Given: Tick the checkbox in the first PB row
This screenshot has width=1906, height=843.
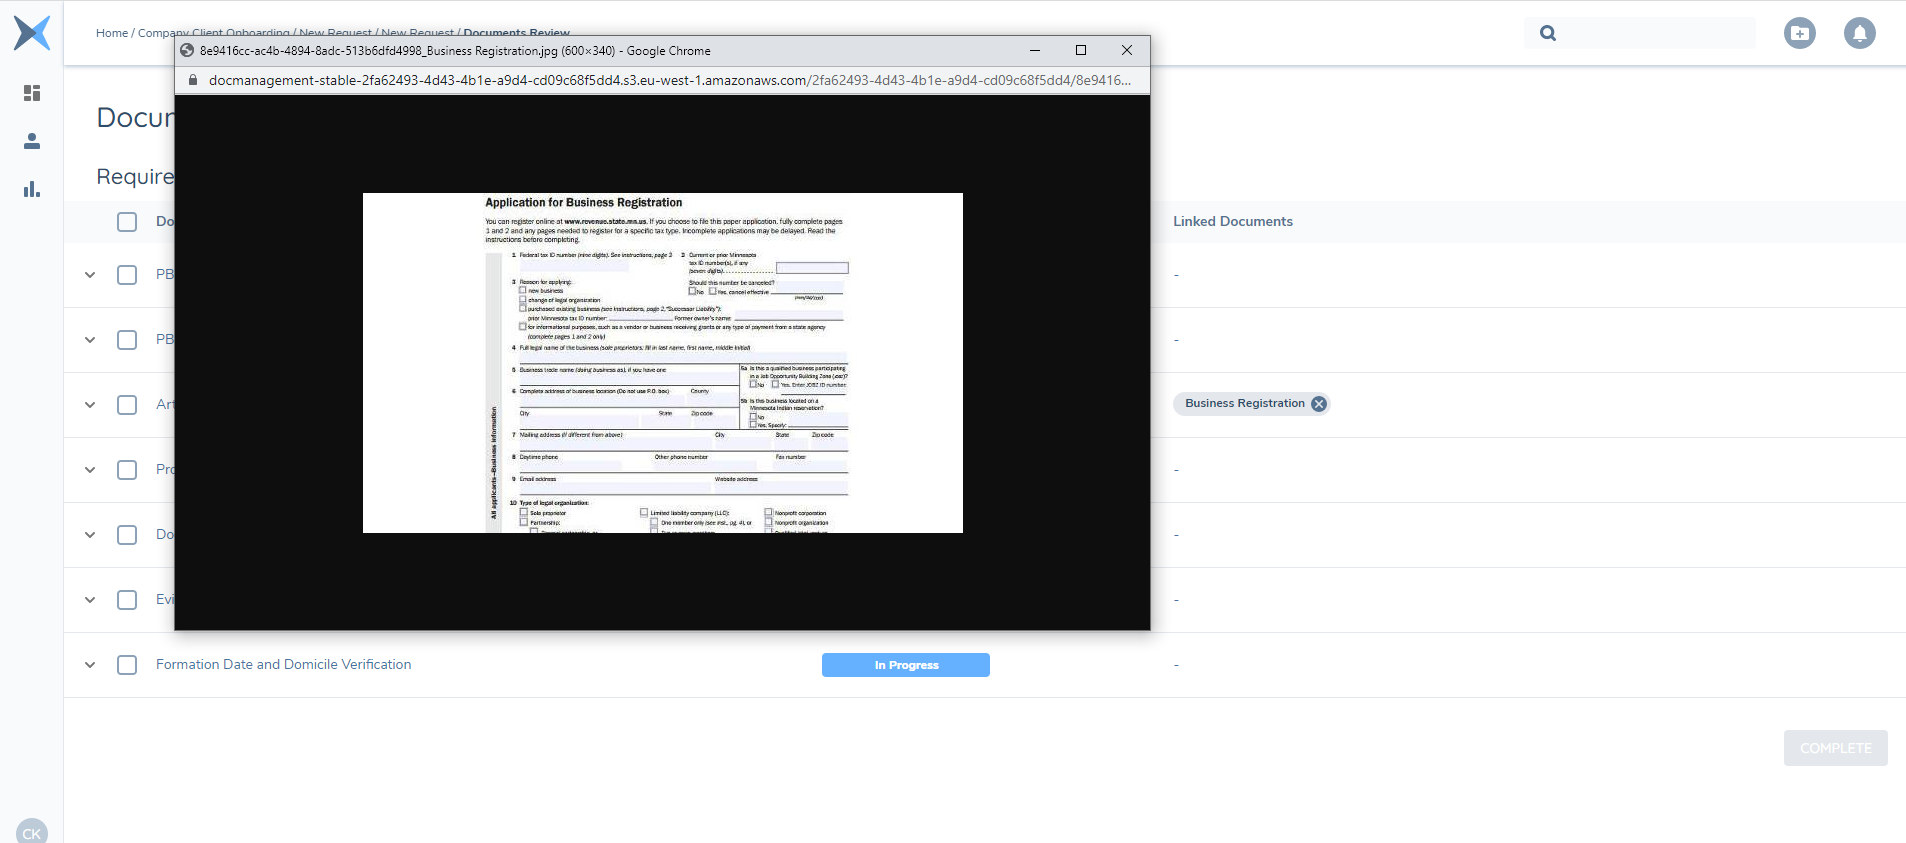Looking at the screenshot, I should coord(127,275).
